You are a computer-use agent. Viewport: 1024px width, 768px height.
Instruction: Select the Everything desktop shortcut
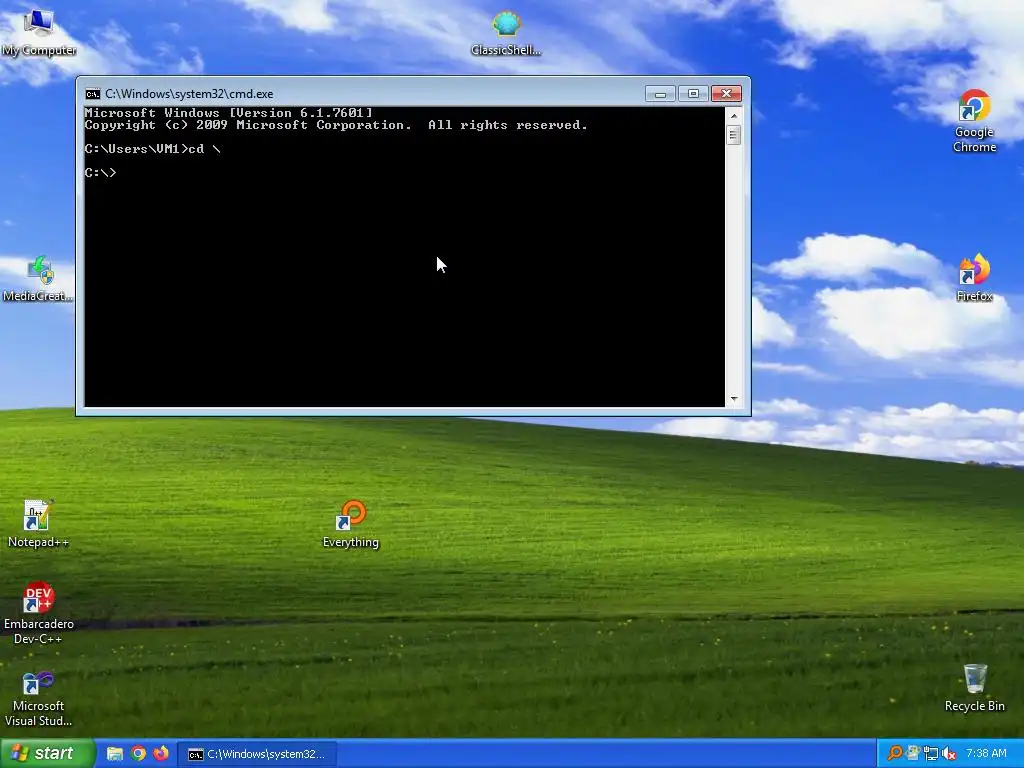coord(351,524)
